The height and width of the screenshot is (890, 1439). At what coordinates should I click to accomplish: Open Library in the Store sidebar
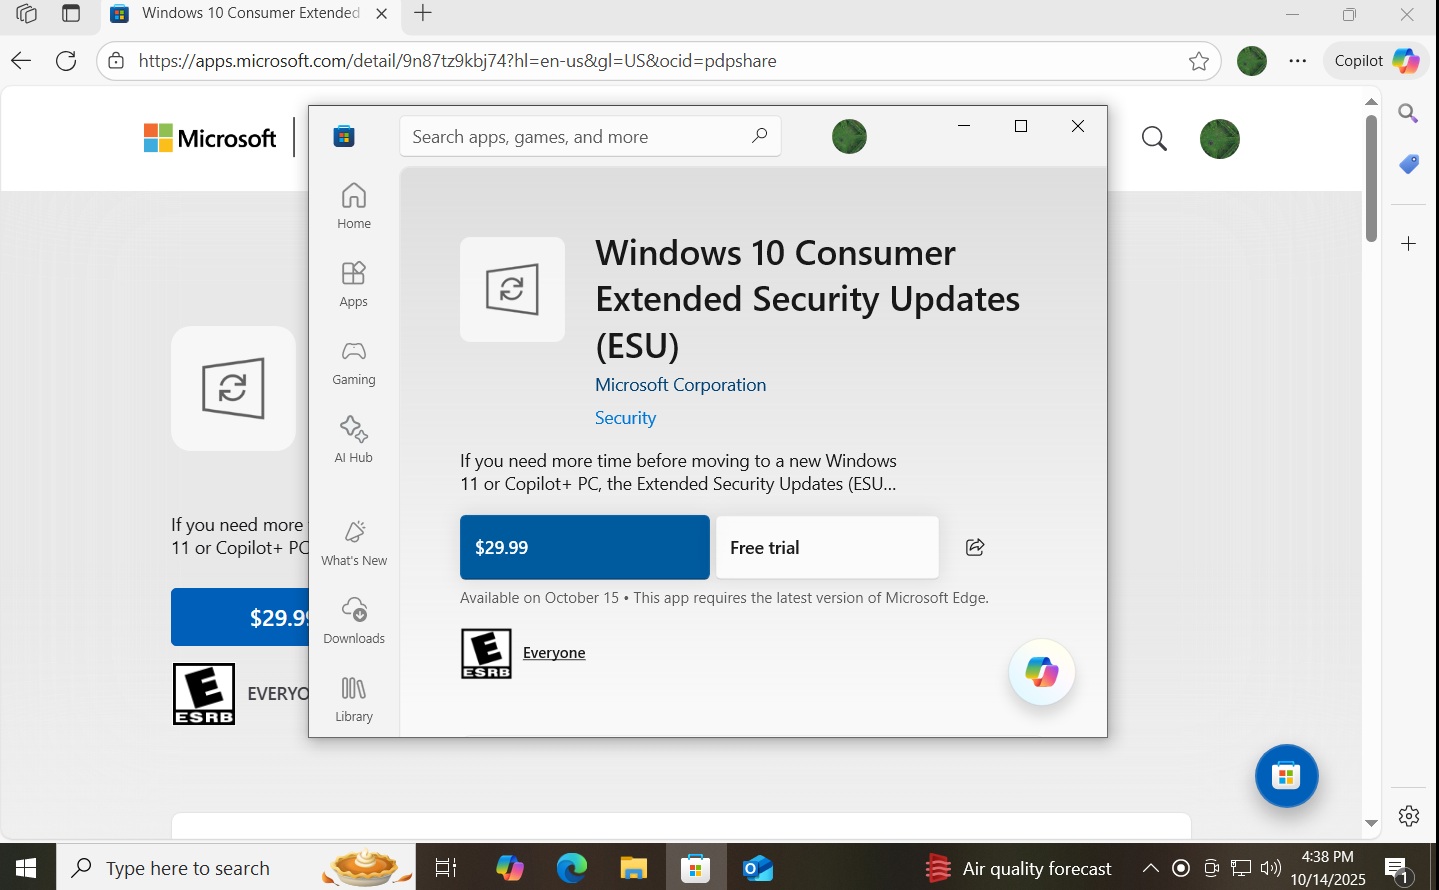click(354, 699)
